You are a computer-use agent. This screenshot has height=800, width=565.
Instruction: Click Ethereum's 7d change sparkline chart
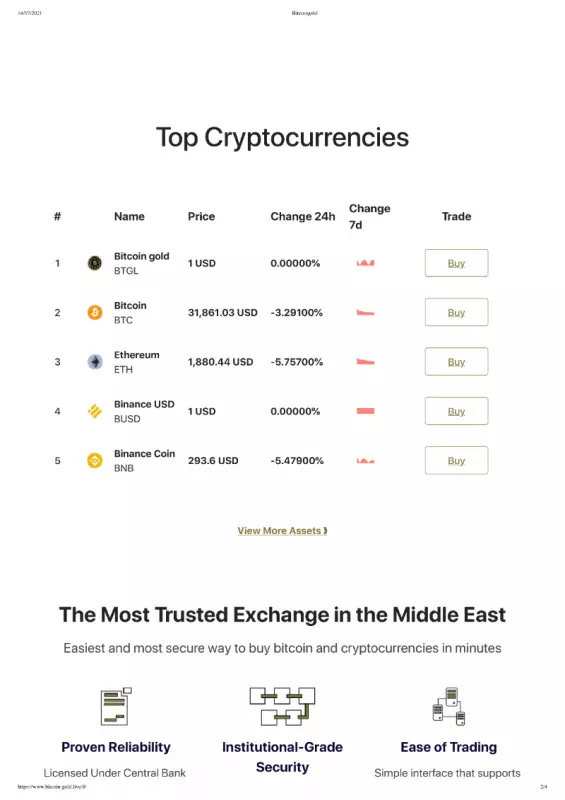tap(365, 362)
